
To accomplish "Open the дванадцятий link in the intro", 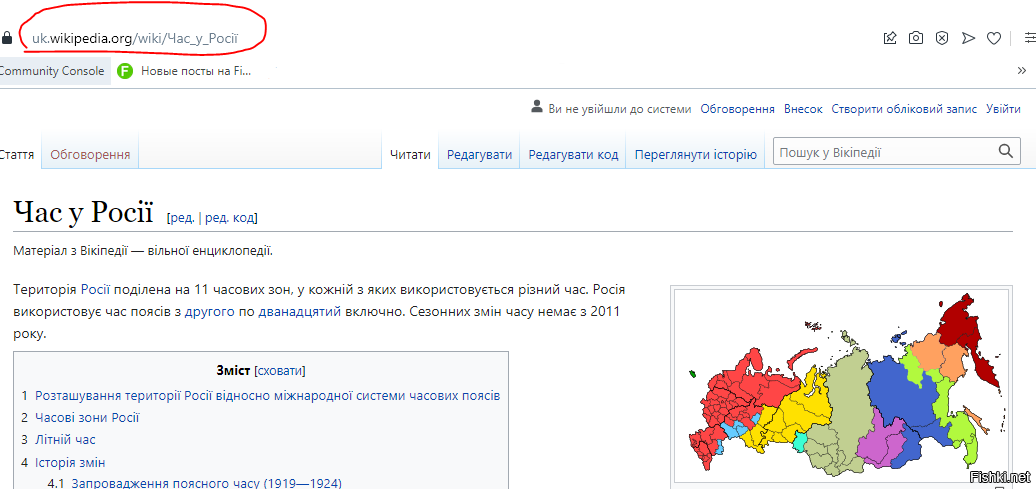I will pyautogui.click(x=299, y=312).
